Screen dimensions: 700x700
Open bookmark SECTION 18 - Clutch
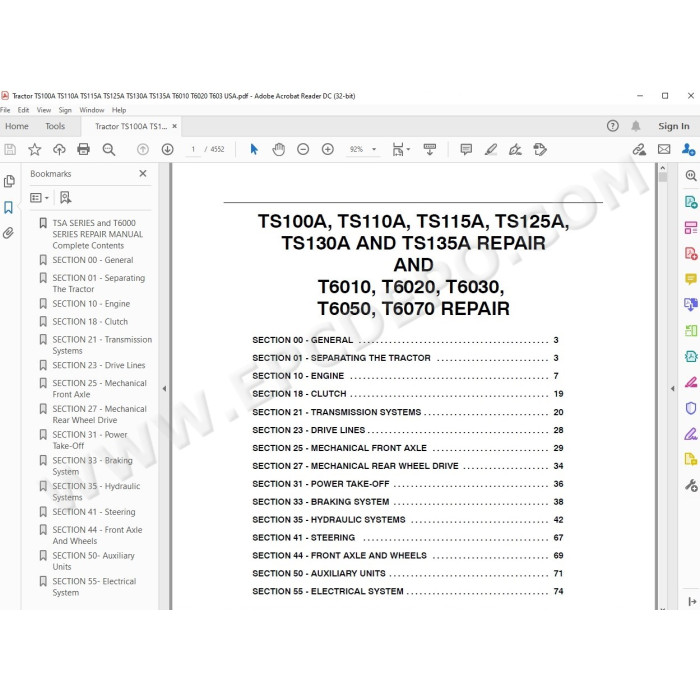pyautogui.click(x=90, y=321)
